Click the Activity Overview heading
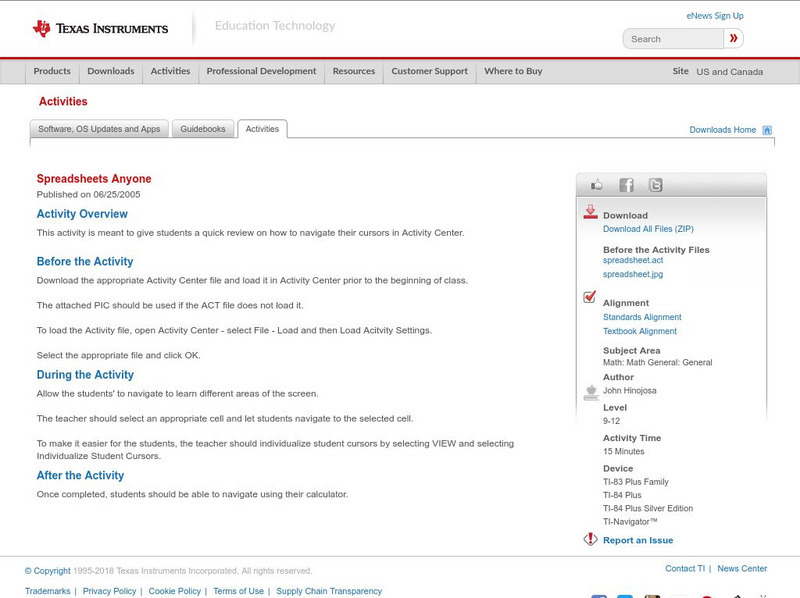The image size is (800, 598). (82, 214)
